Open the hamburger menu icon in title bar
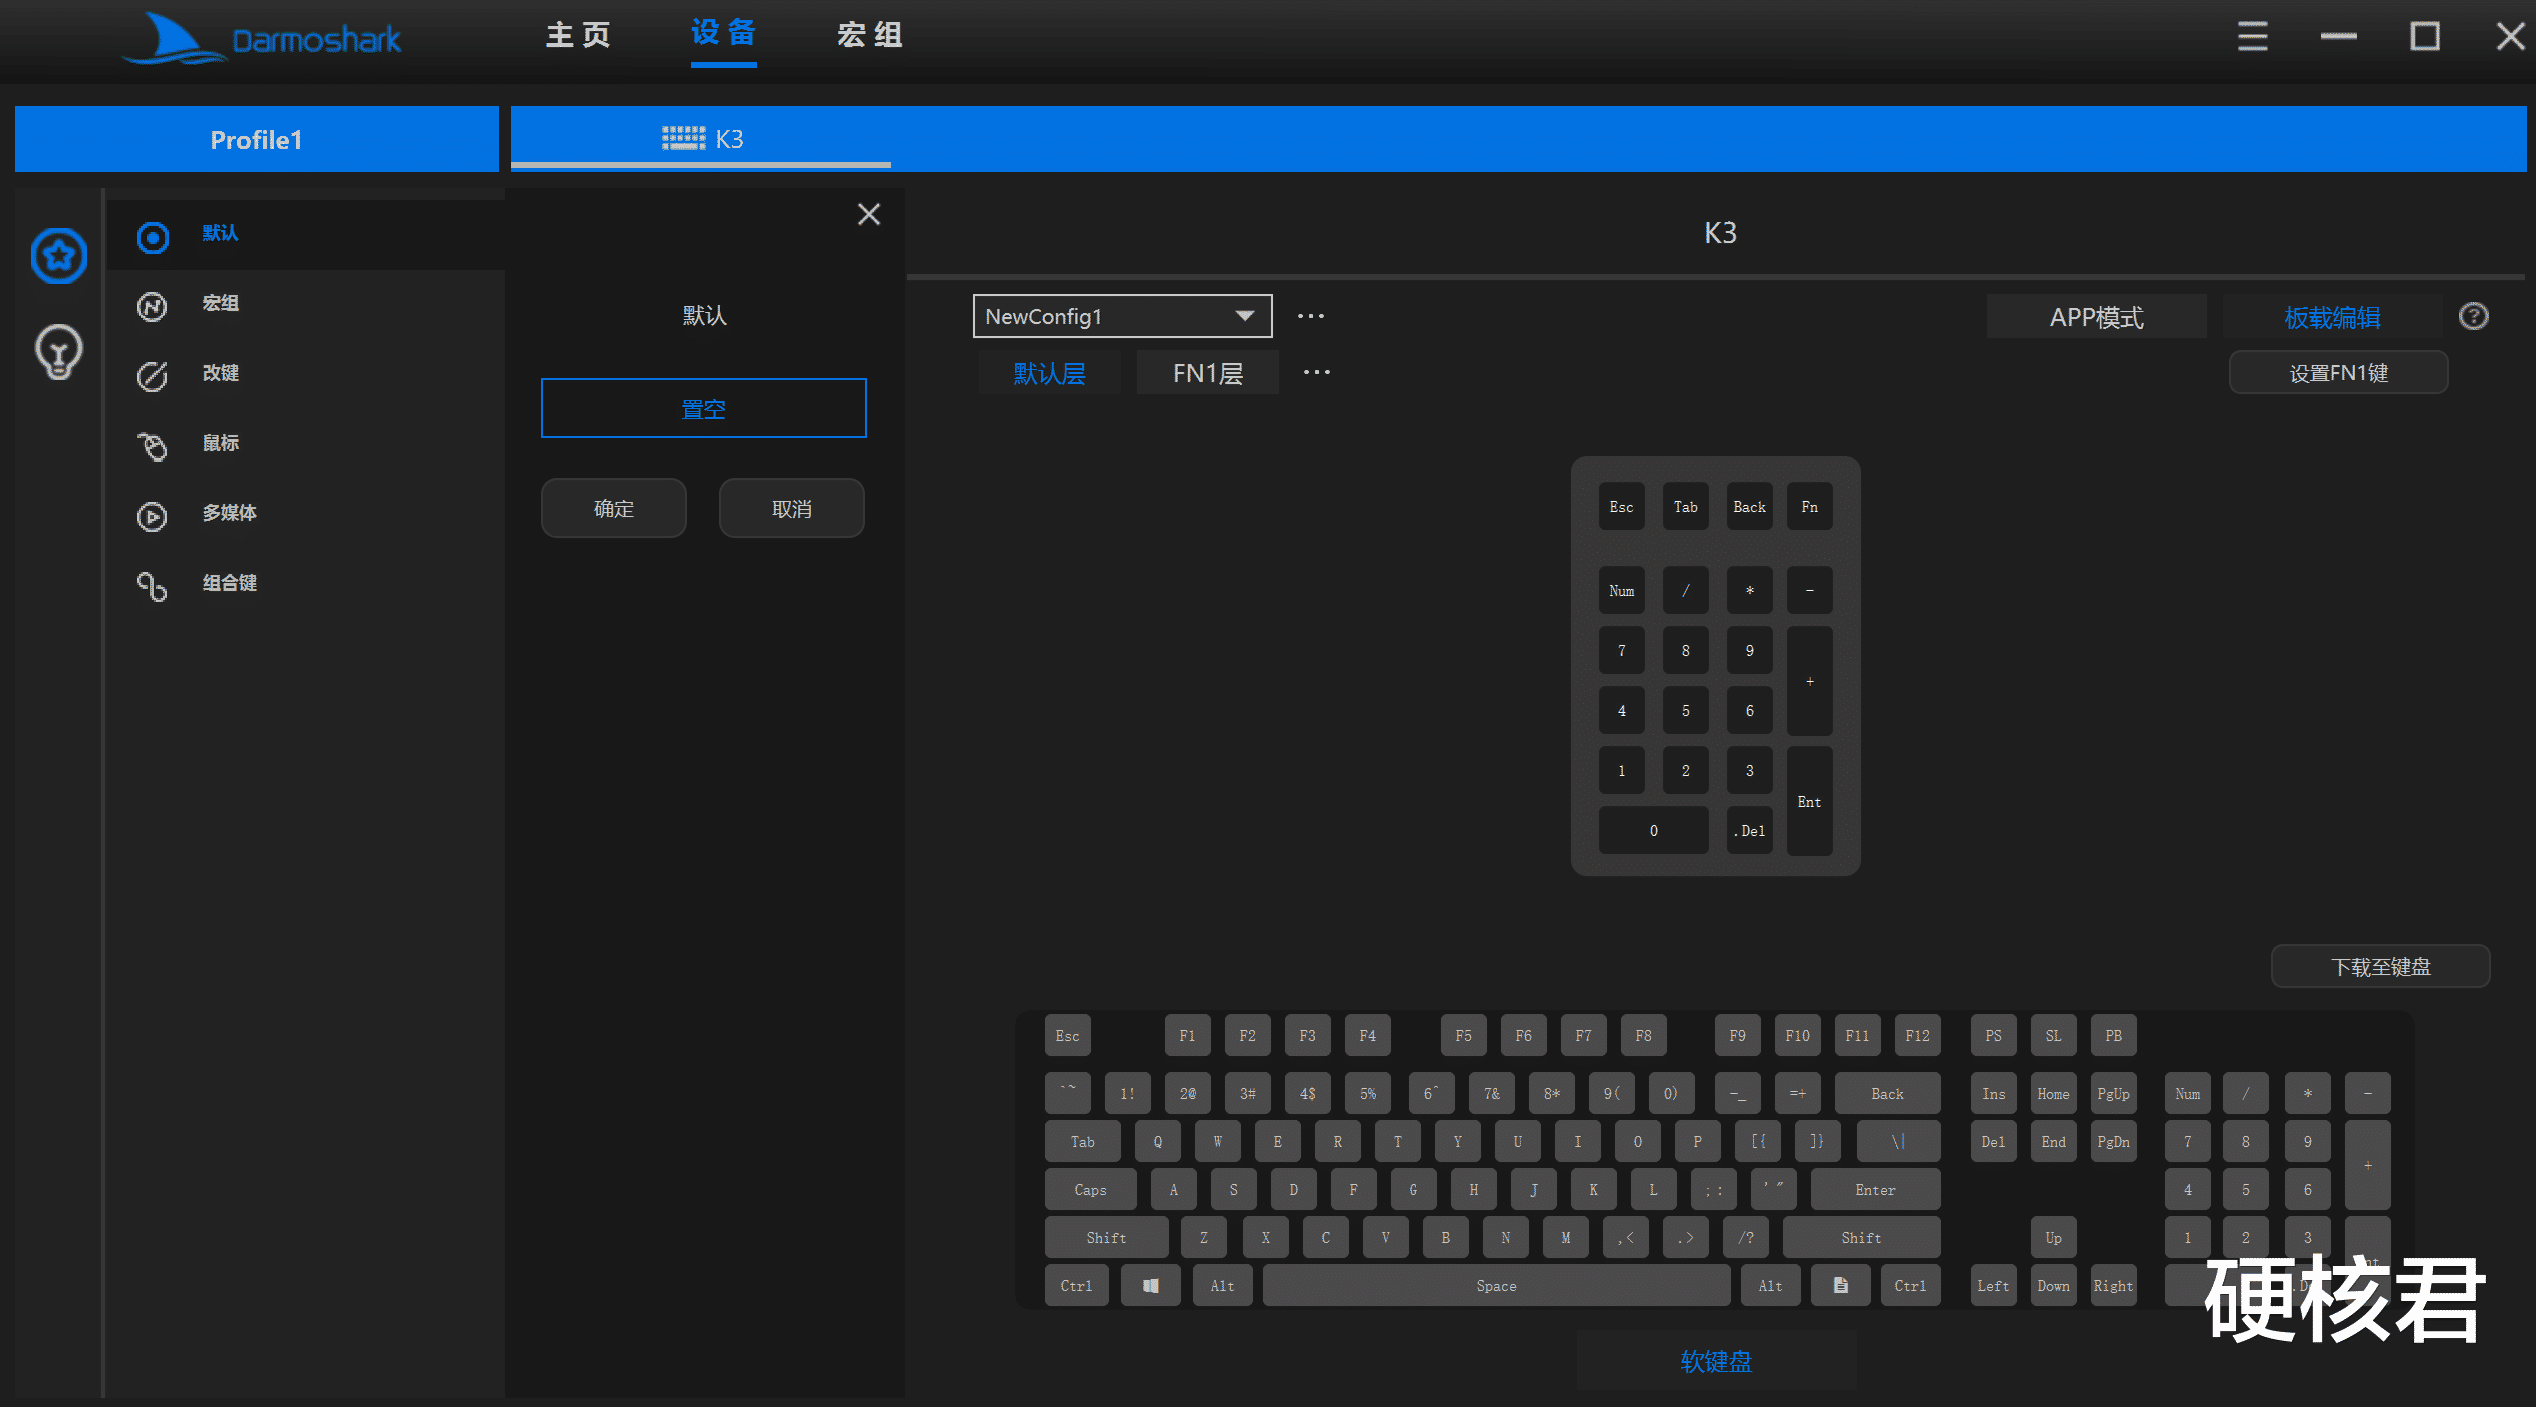 pyautogui.click(x=2252, y=36)
